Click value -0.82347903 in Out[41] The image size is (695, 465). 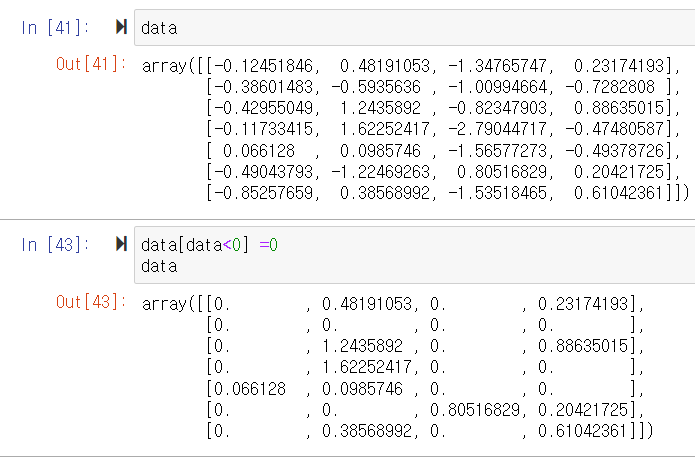click(497, 108)
